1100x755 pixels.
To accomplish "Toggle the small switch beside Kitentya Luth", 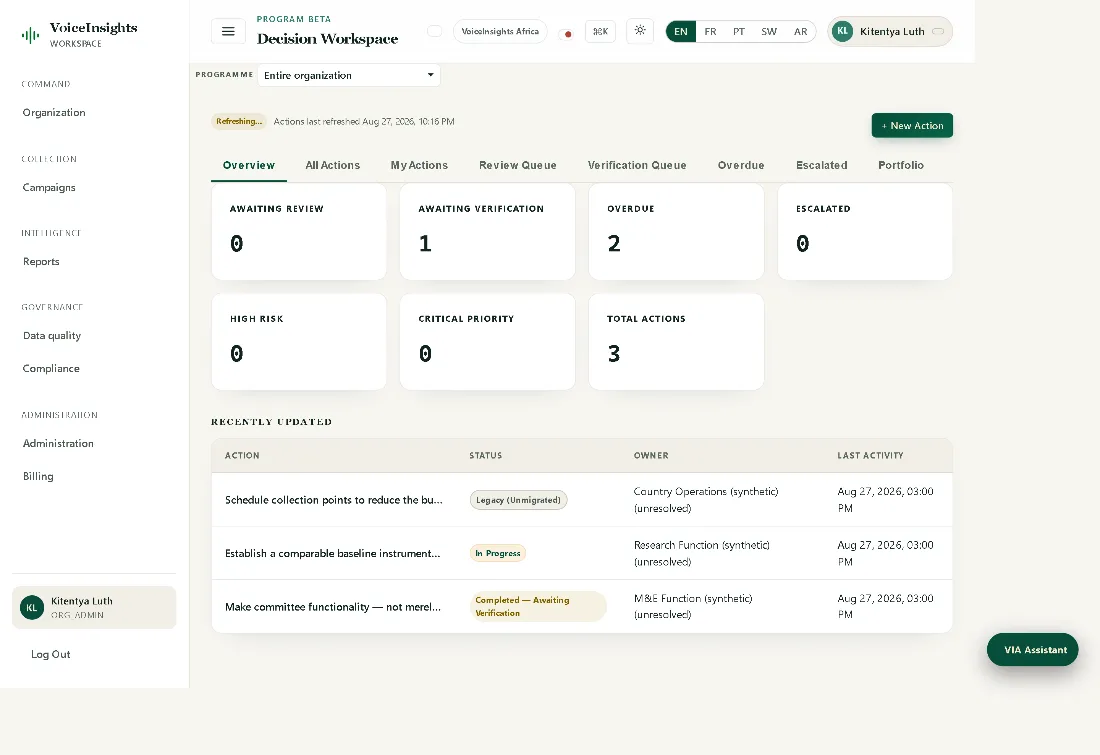I will pos(938,32).
